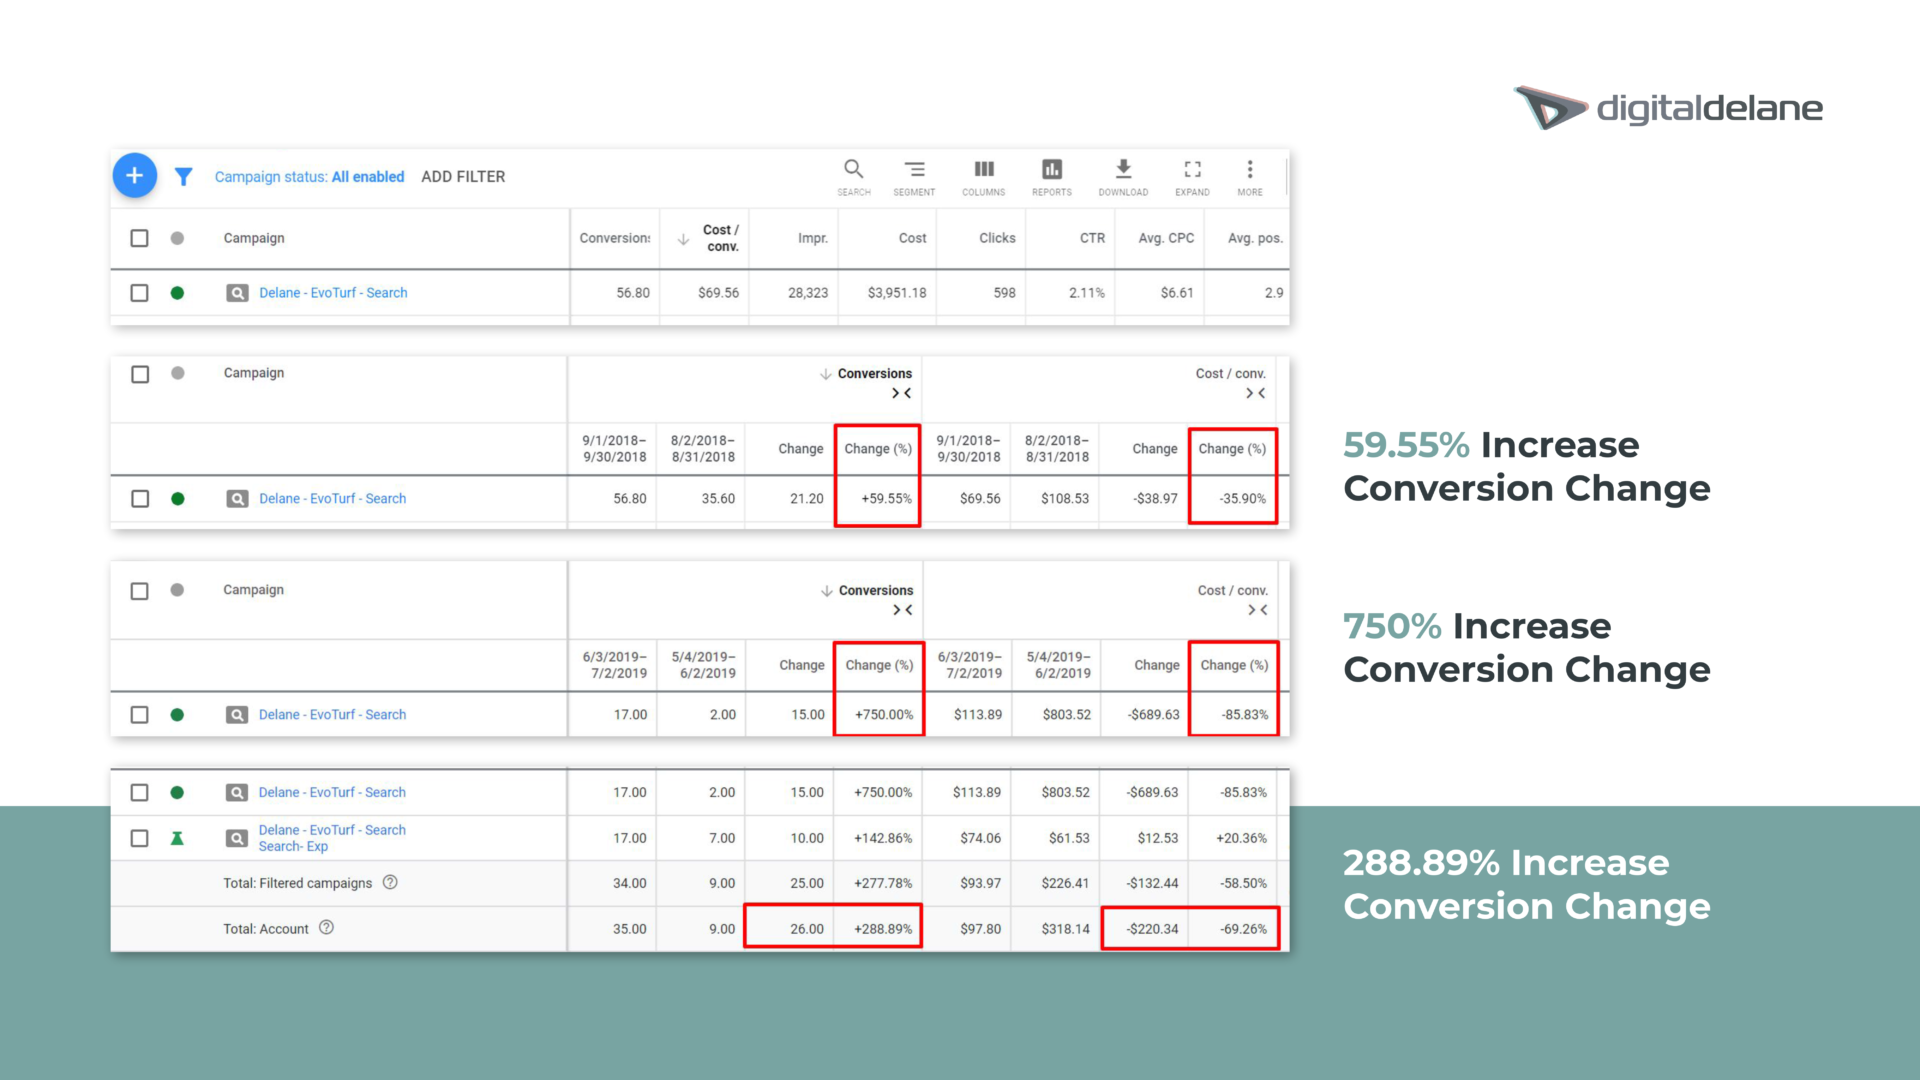Open the filter funnel icon

click(x=183, y=177)
